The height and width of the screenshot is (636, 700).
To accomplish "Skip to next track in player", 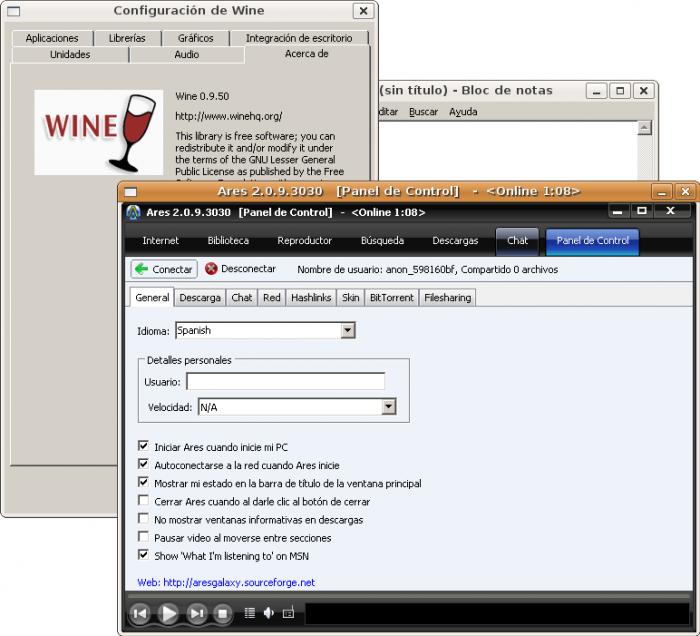I will coord(197,613).
